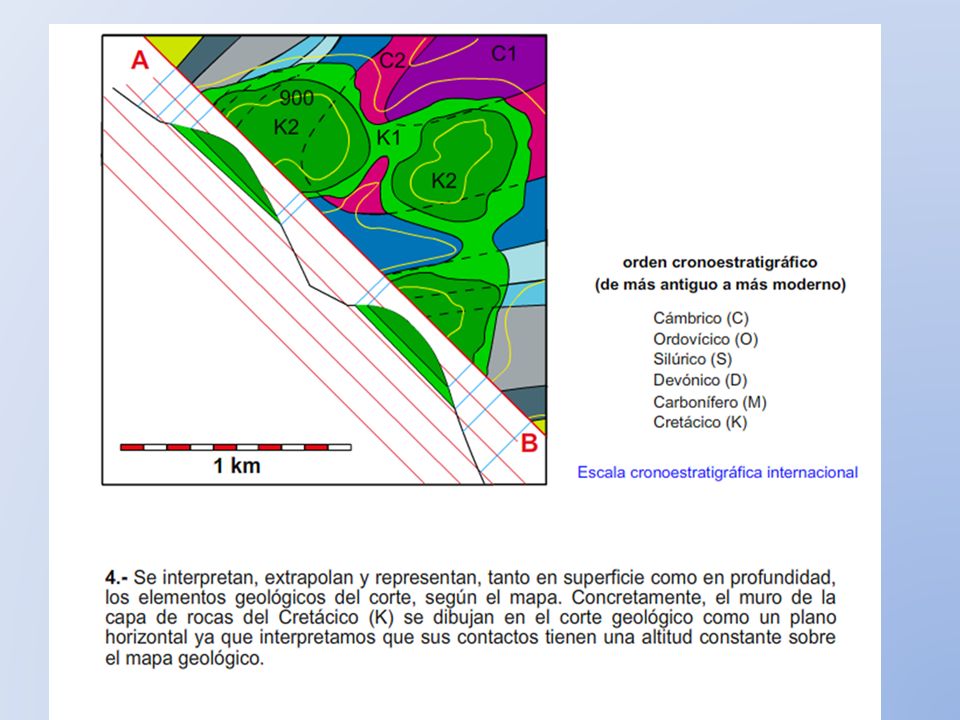Select the text Ordovícico (O)
960x720 pixels.
tap(705, 339)
